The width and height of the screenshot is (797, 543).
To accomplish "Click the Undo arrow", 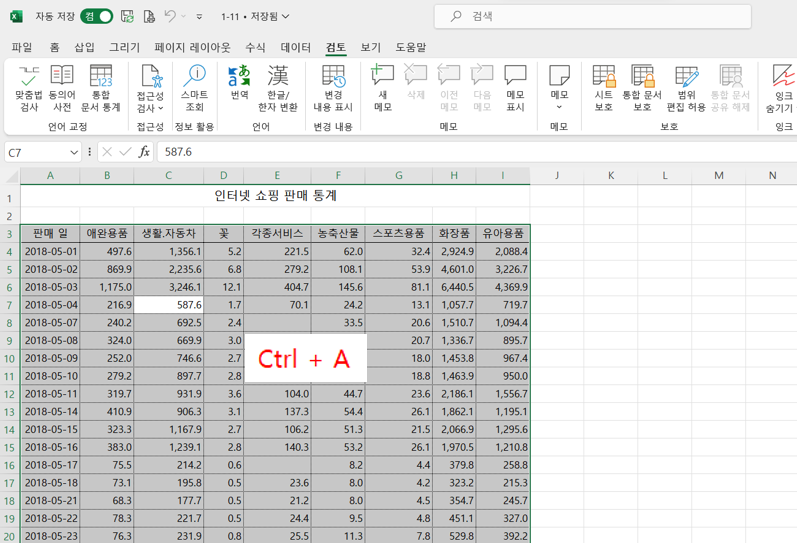I will [x=170, y=16].
